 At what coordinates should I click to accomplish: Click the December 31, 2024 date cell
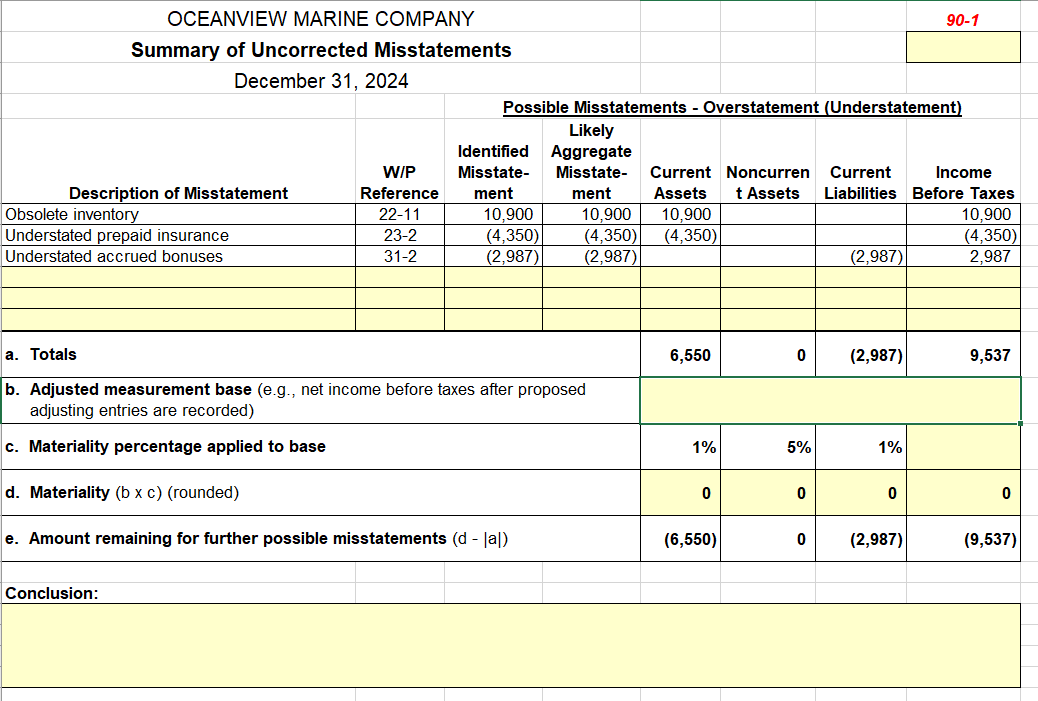coord(320,81)
